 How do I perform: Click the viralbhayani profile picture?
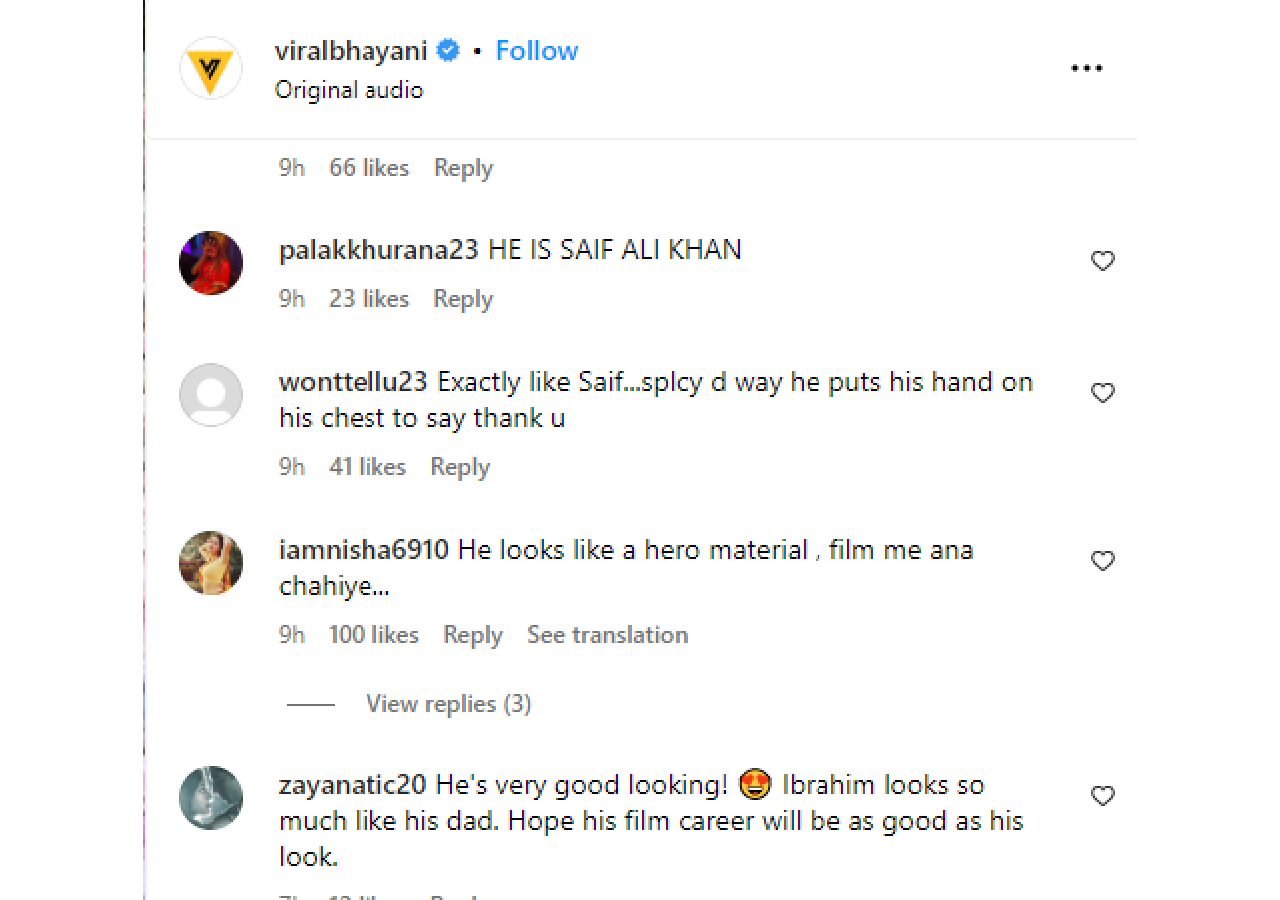click(x=210, y=69)
